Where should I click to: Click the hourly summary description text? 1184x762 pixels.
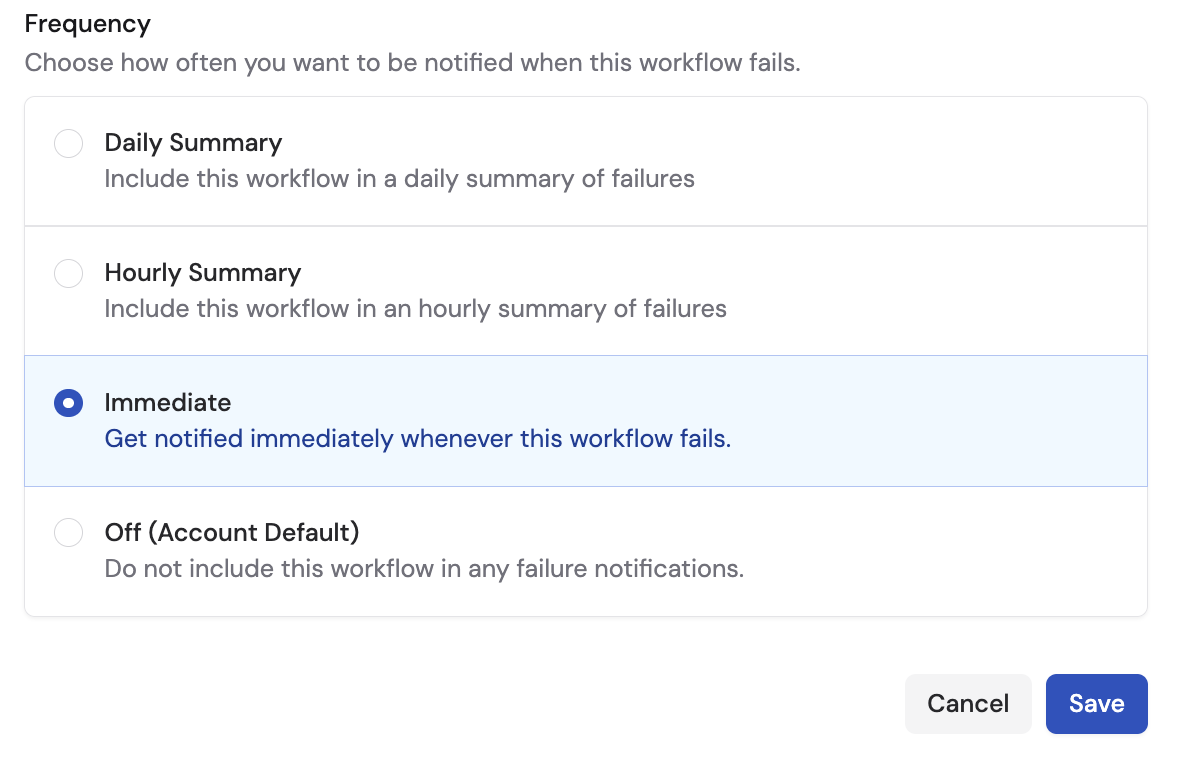click(416, 309)
